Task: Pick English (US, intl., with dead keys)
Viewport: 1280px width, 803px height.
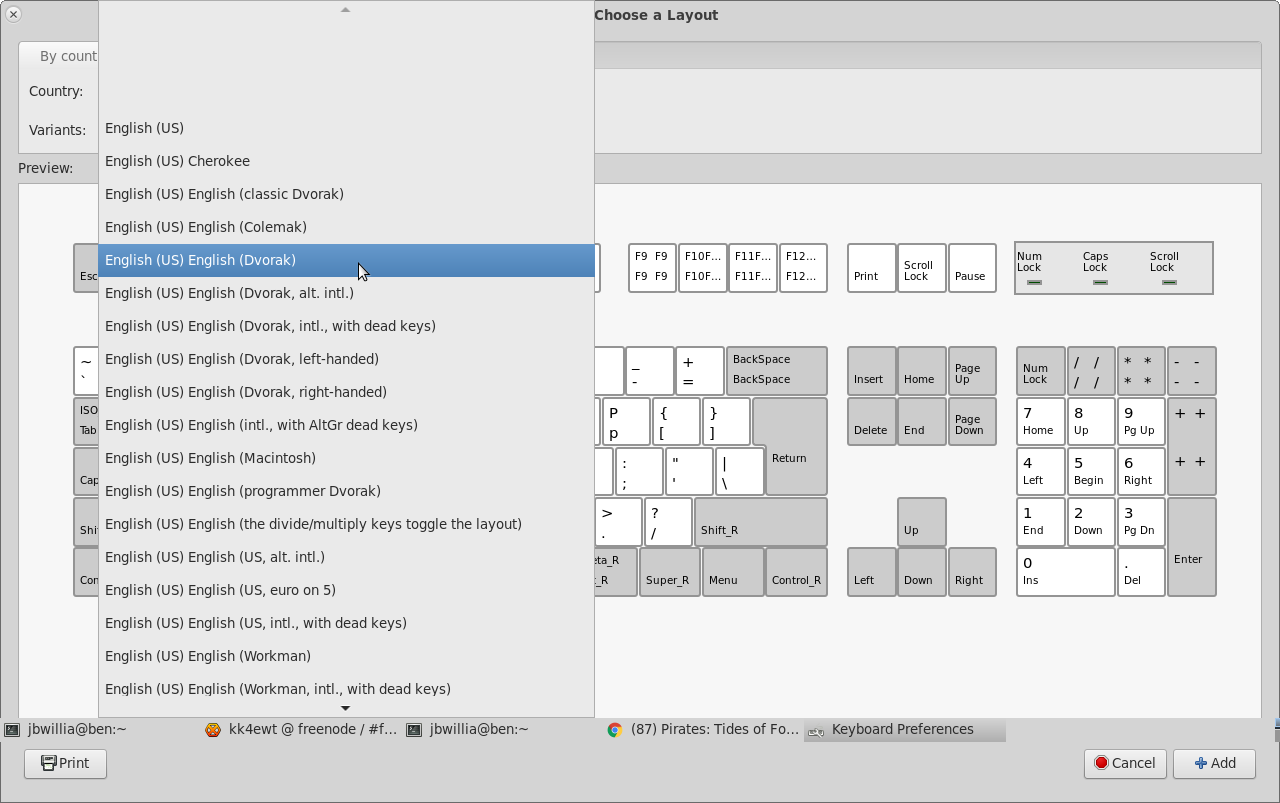Action: pyautogui.click(x=346, y=623)
